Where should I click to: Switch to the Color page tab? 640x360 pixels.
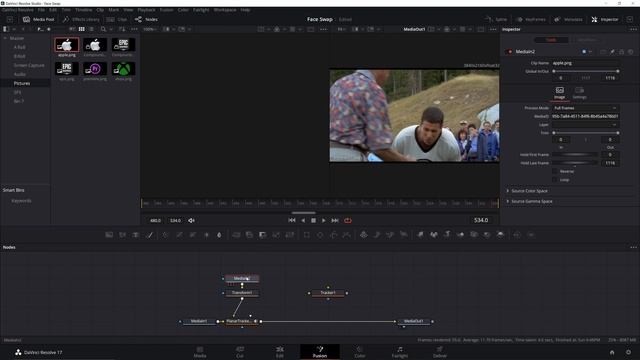click(x=360, y=352)
